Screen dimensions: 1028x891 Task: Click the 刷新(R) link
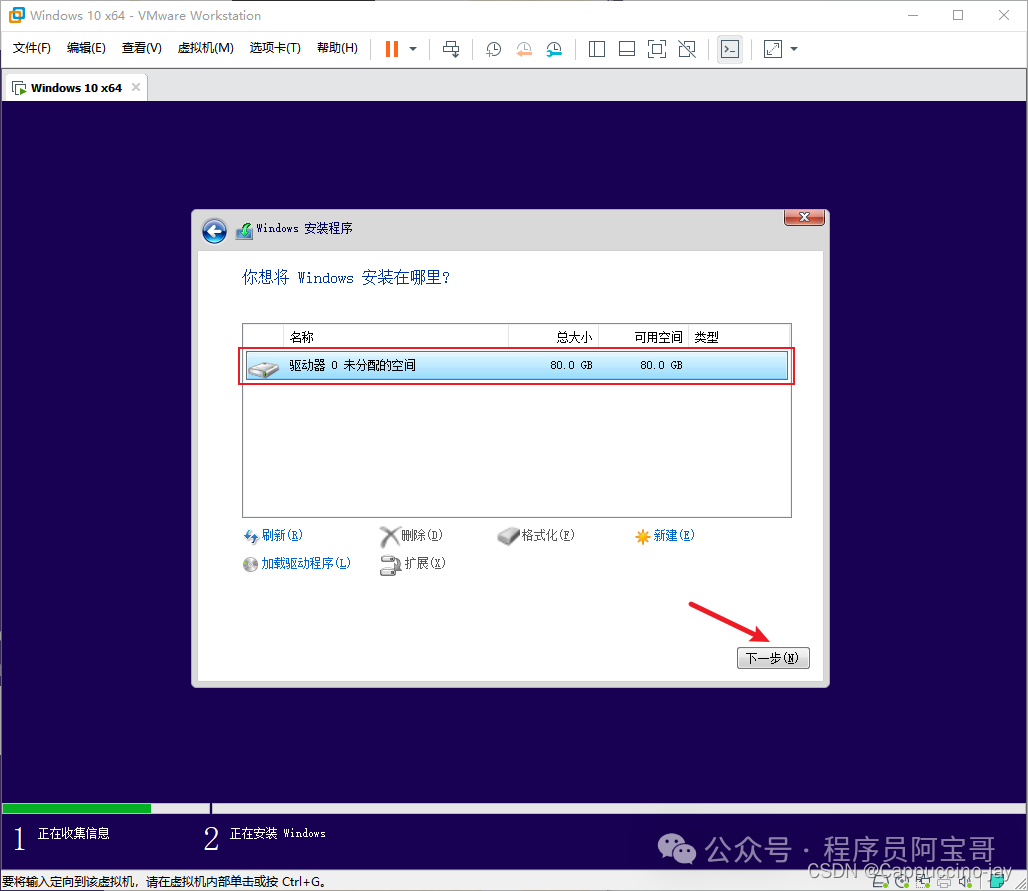pyautogui.click(x=282, y=536)
